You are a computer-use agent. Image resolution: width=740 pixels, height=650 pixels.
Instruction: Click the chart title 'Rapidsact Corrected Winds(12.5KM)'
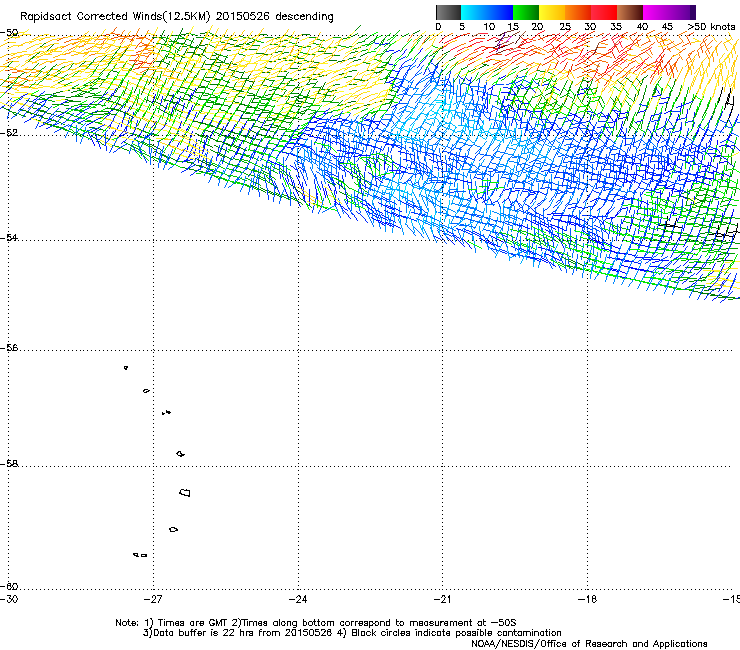pos(115,17)
